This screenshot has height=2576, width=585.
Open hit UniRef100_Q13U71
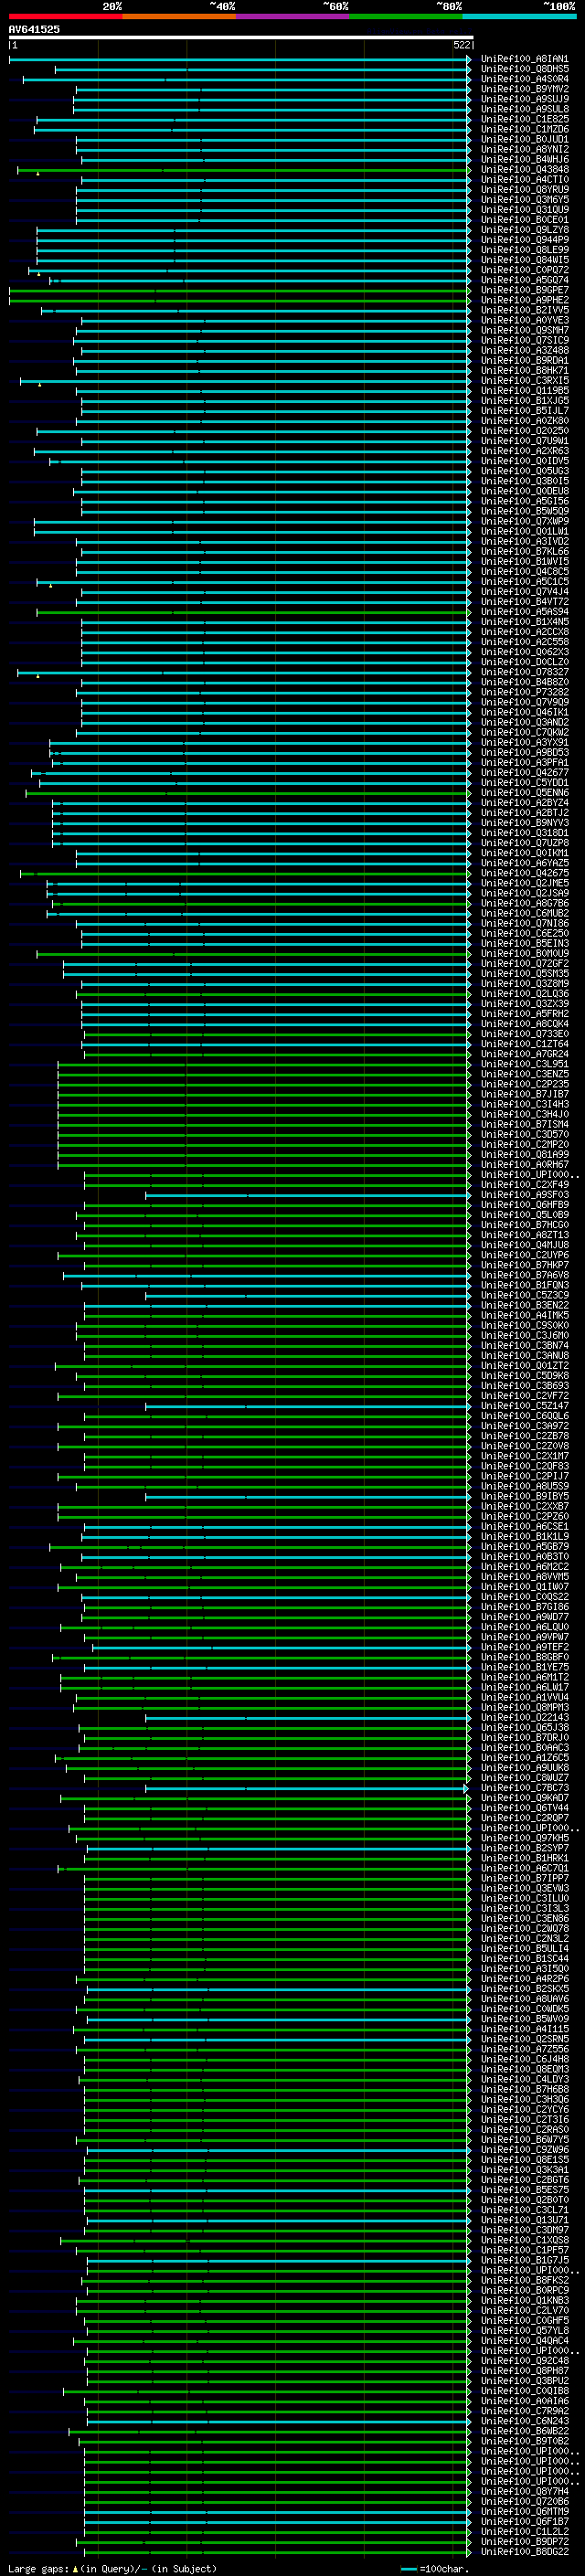(x=524, y=2220)
